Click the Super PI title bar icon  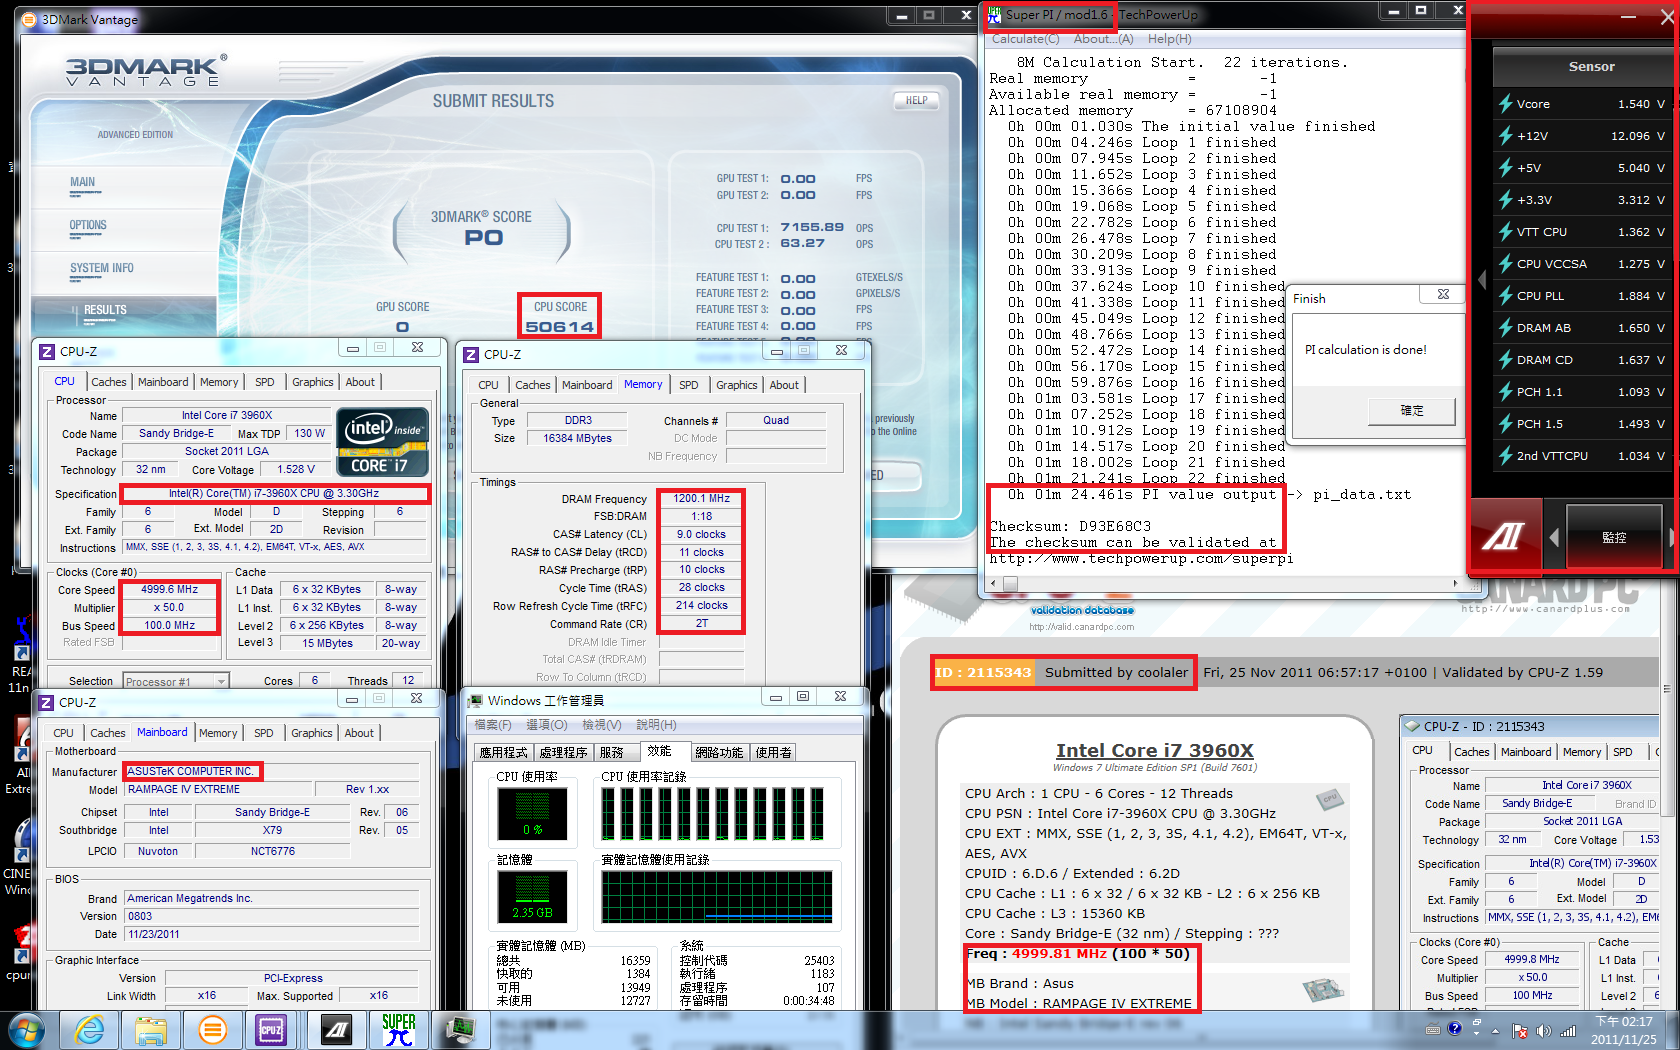(994, 14)
